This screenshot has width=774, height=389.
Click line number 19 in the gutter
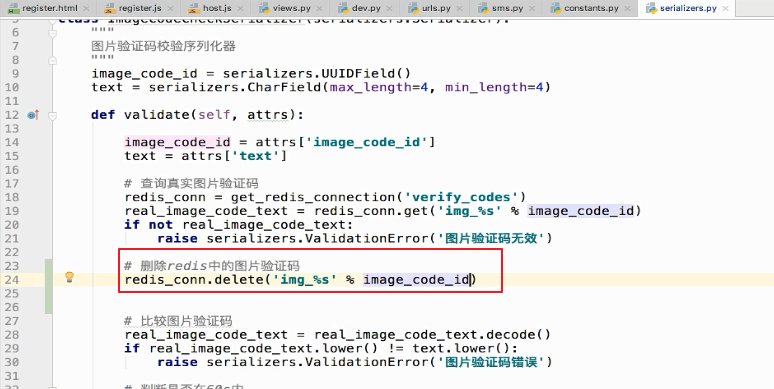[11, 211]
